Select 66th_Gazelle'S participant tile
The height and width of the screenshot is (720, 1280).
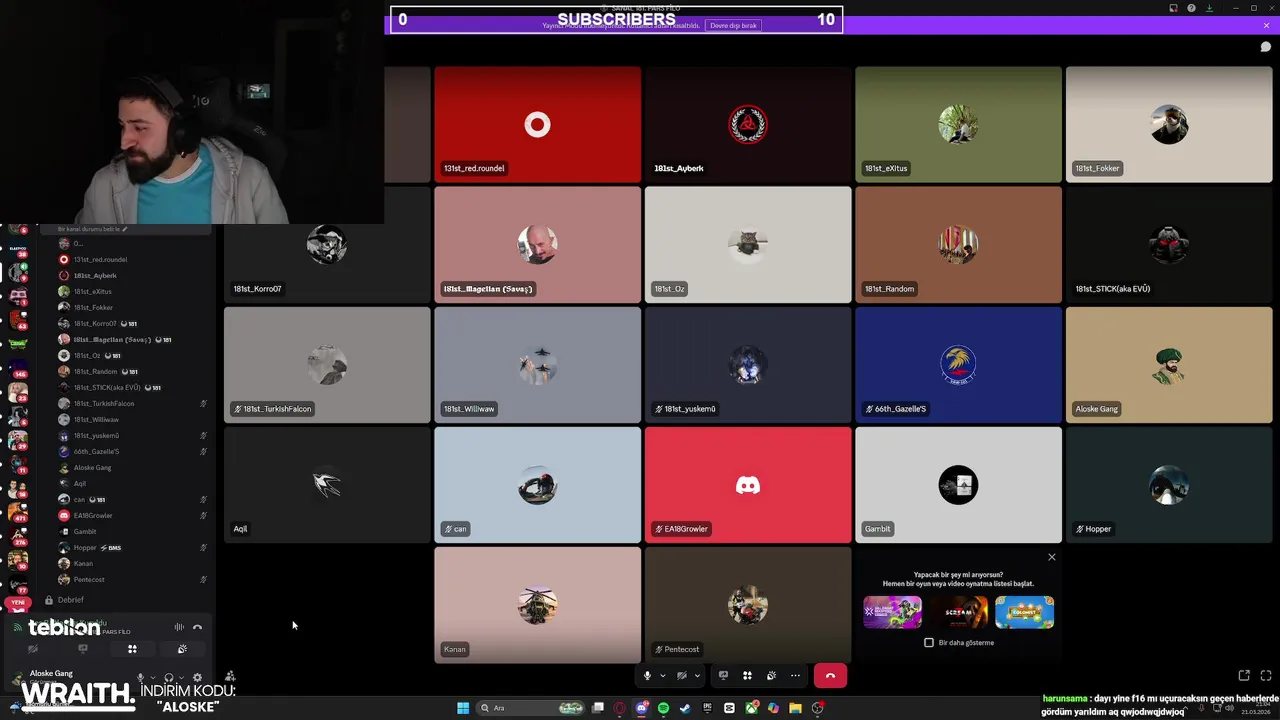(958, 365)
